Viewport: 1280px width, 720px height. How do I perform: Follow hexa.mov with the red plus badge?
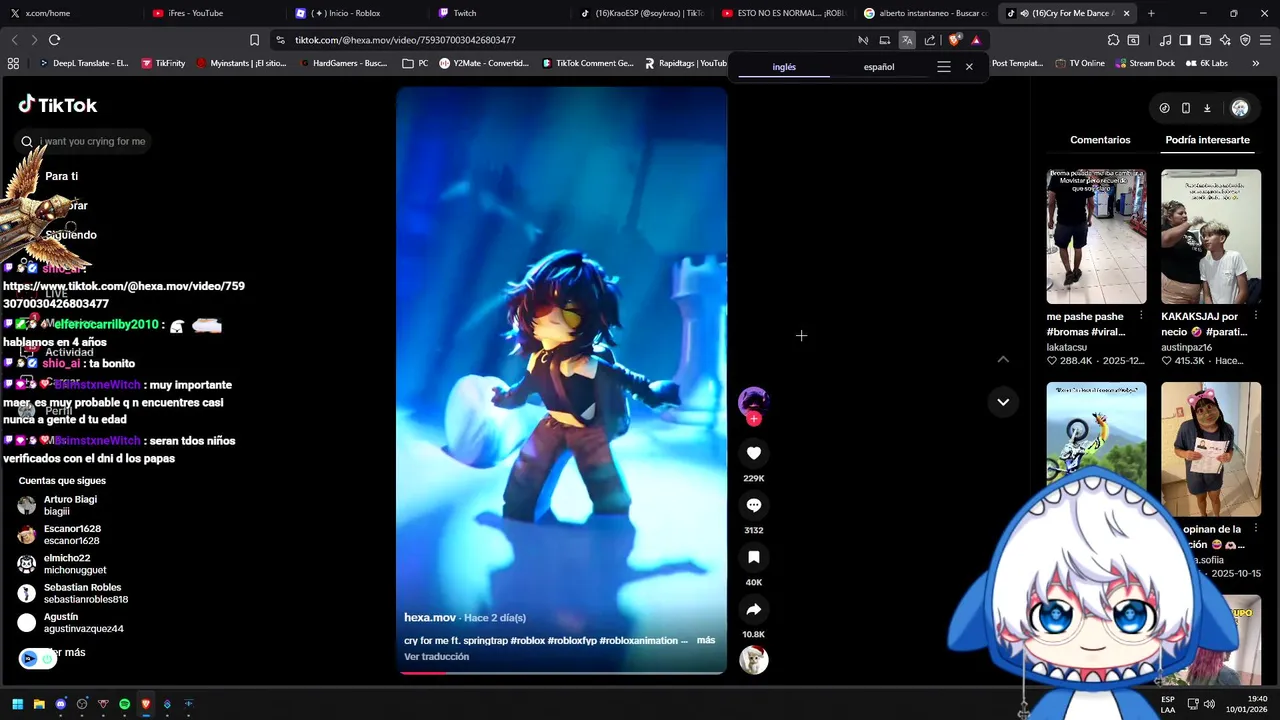tap(754, 419)
